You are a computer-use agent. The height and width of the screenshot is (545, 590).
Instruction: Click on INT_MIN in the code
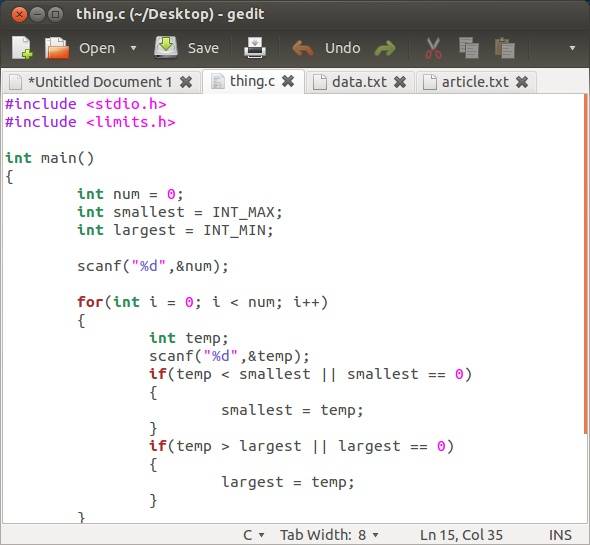click(234, 230)
